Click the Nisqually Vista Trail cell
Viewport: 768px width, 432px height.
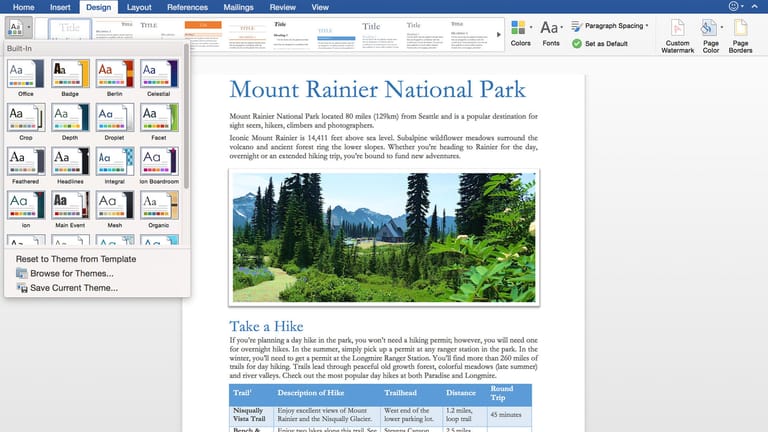pos(249,414)
